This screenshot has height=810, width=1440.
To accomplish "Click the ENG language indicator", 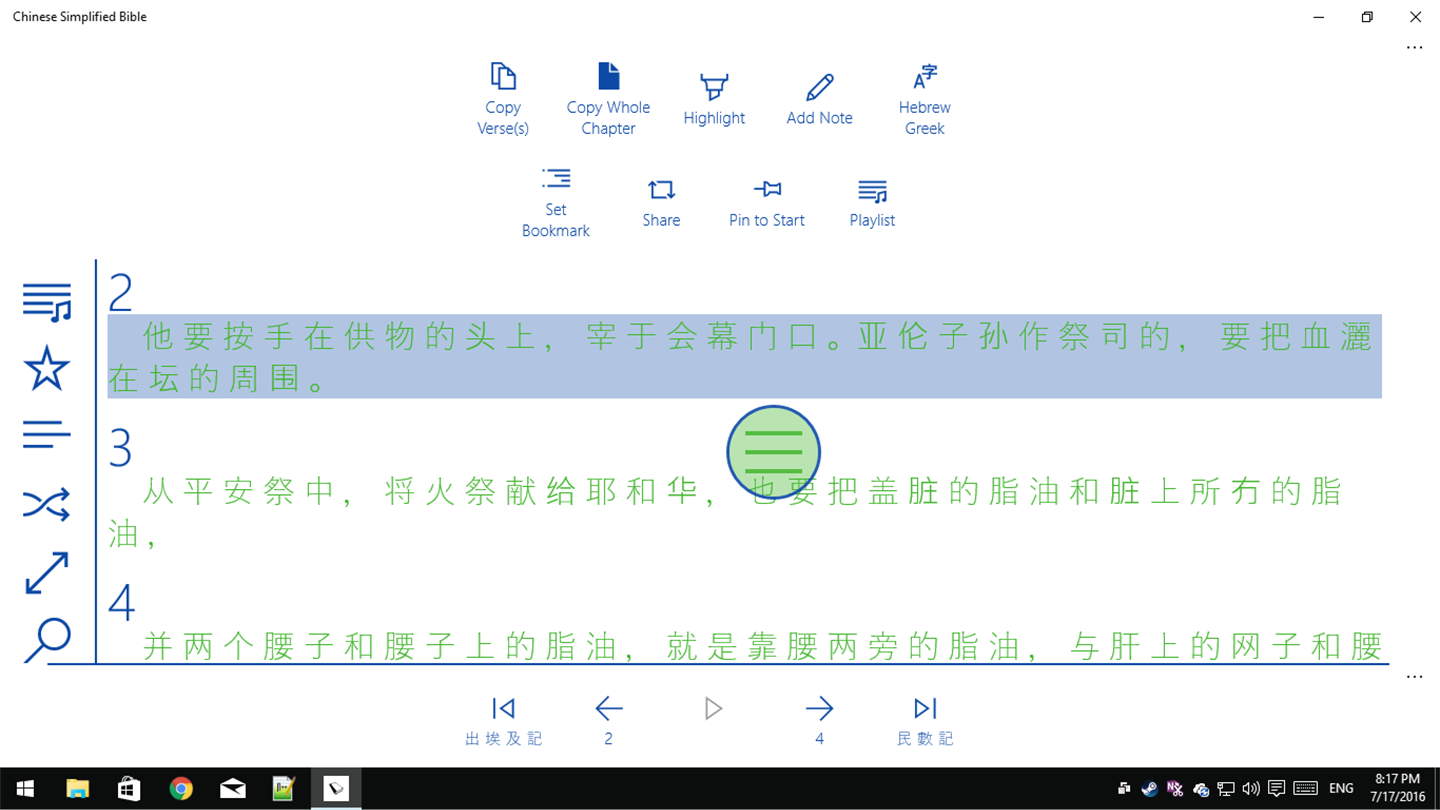I will coord(1342,789).
